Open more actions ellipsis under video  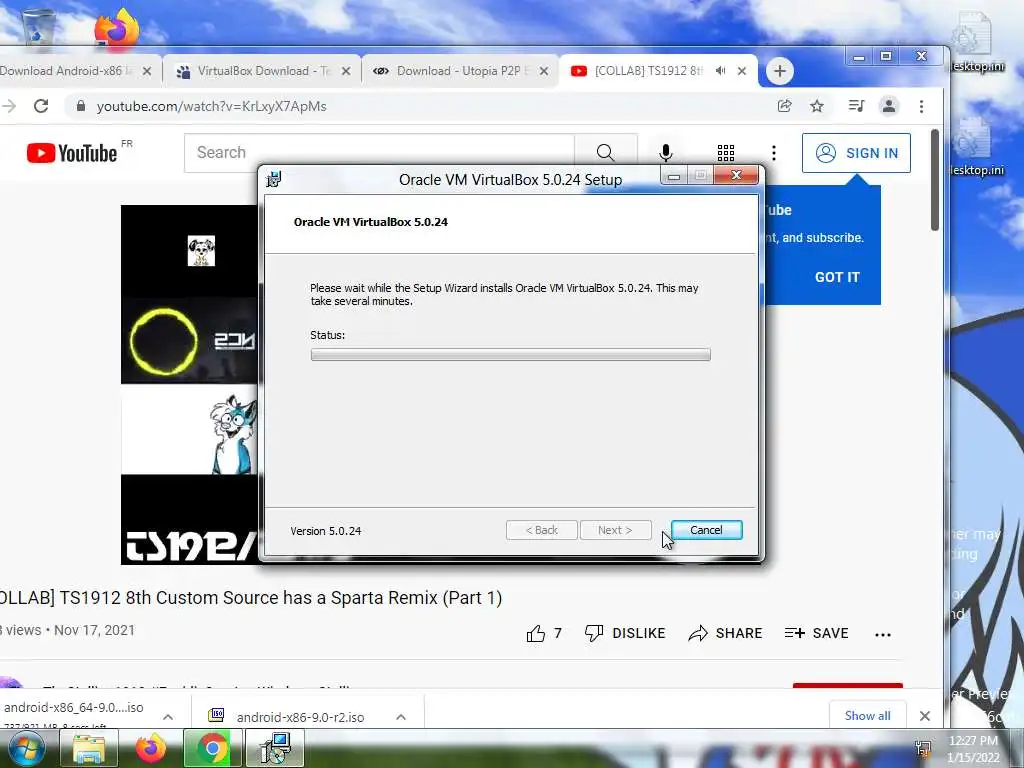(x=883, y=634)
